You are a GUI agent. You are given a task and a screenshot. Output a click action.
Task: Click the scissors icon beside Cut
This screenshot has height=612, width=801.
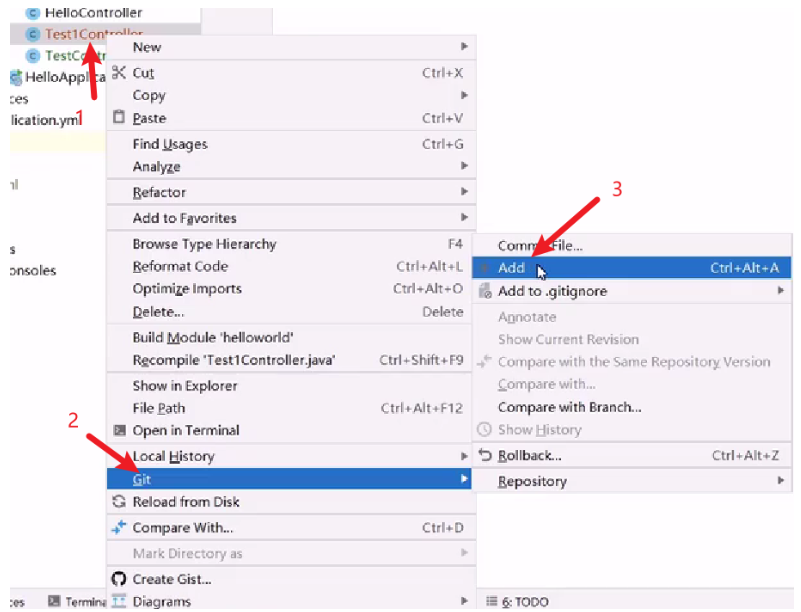(118, 73)
